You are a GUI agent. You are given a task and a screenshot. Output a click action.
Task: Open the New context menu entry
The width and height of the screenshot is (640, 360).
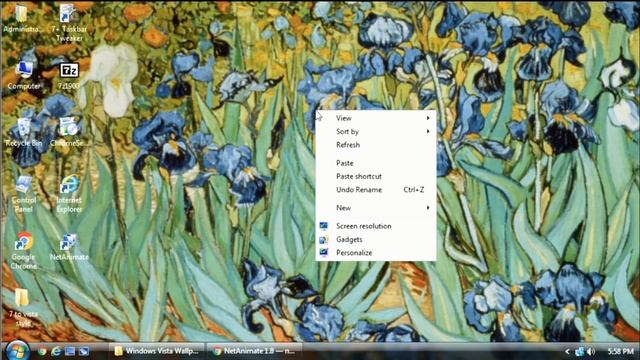click(x=376, y=208)
